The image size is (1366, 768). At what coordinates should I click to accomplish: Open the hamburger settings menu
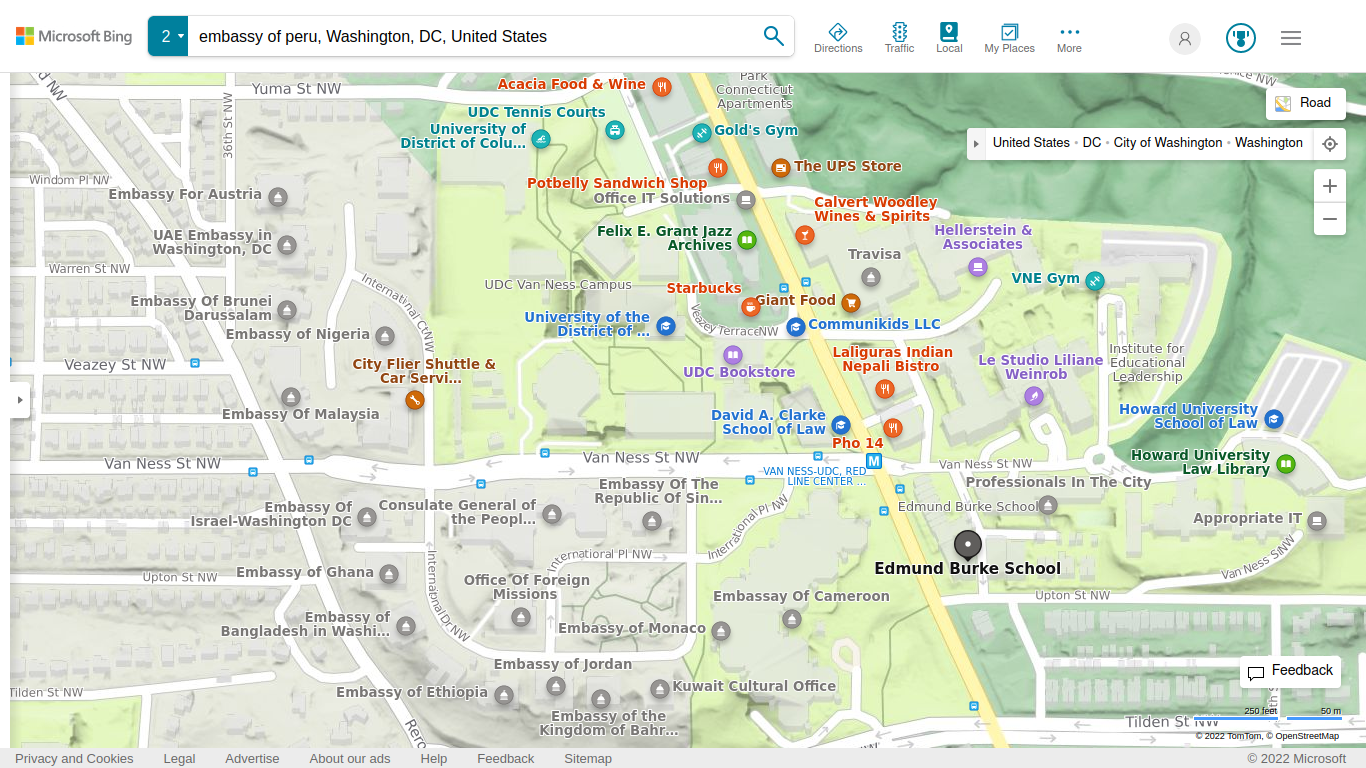(x=1291, y=38)
